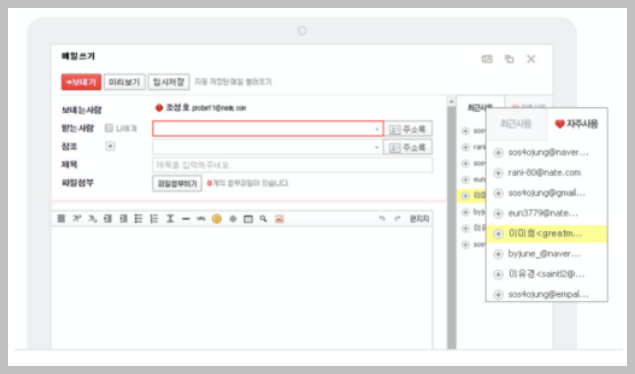Click the 파일첨부하기 attach file button
The width and height of the screenshot is (635, 374).
click(x=177, y=183)
